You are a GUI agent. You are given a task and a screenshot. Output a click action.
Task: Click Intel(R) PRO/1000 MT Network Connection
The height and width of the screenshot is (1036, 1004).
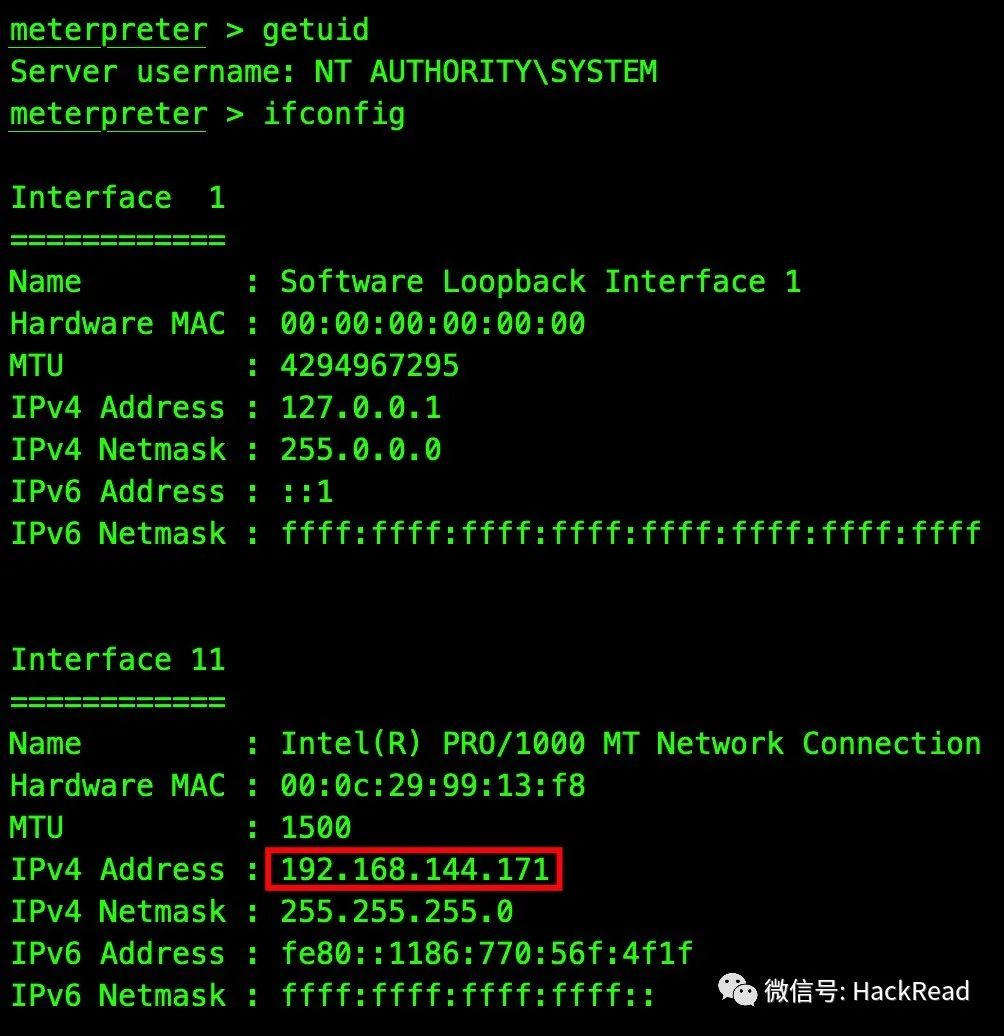point(631,744)
